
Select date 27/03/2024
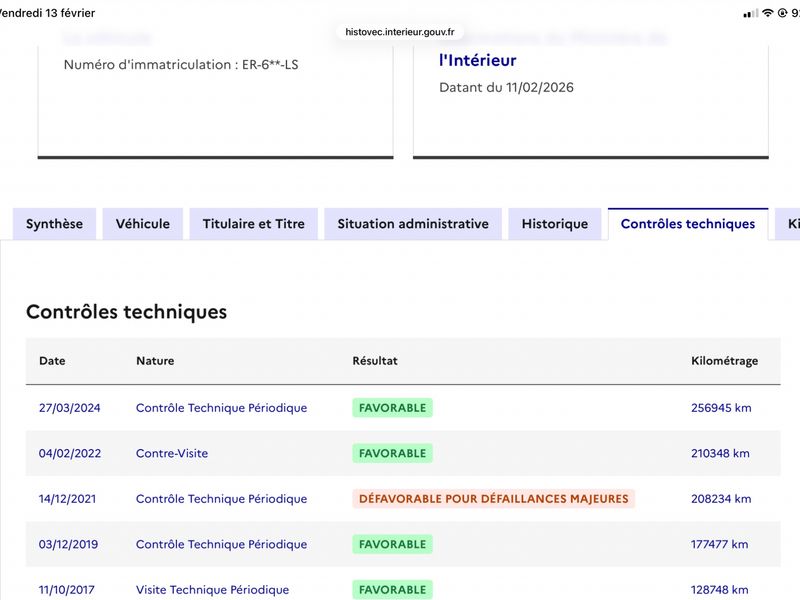pos(69,408)
